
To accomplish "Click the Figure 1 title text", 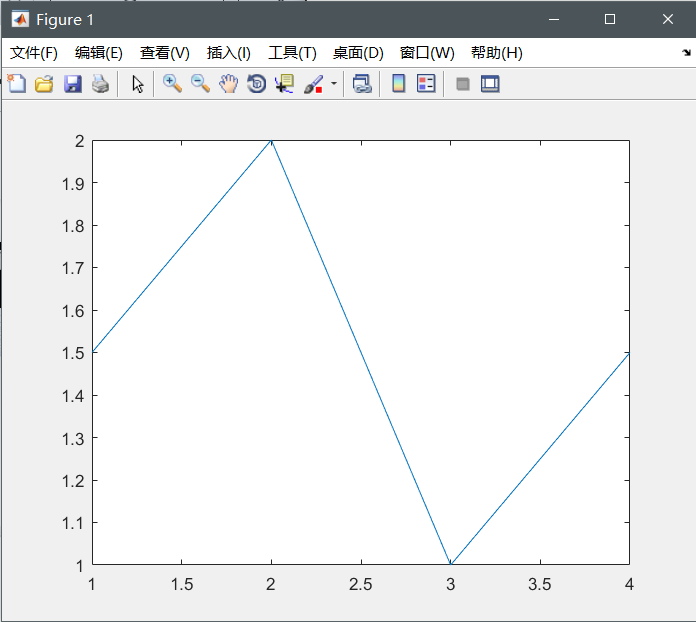I will pos(65,20).
